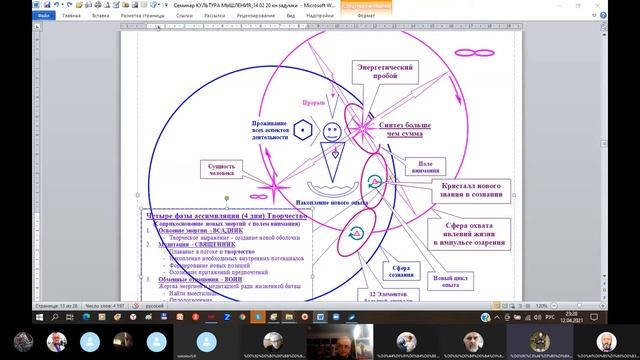Click the vertical scrollbar down arrow
This screenshot has height=360, width=640.
(x=604, y=276)
